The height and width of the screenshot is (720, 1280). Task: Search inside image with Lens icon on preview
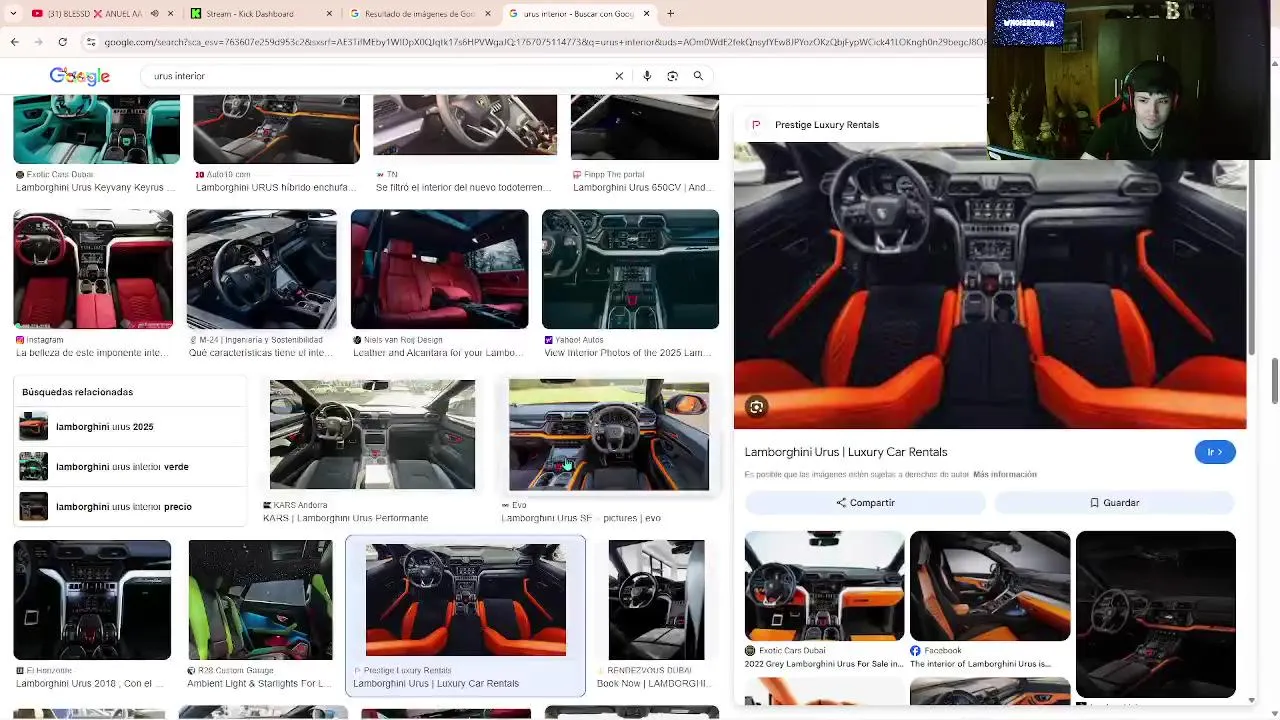pos(757,407)
